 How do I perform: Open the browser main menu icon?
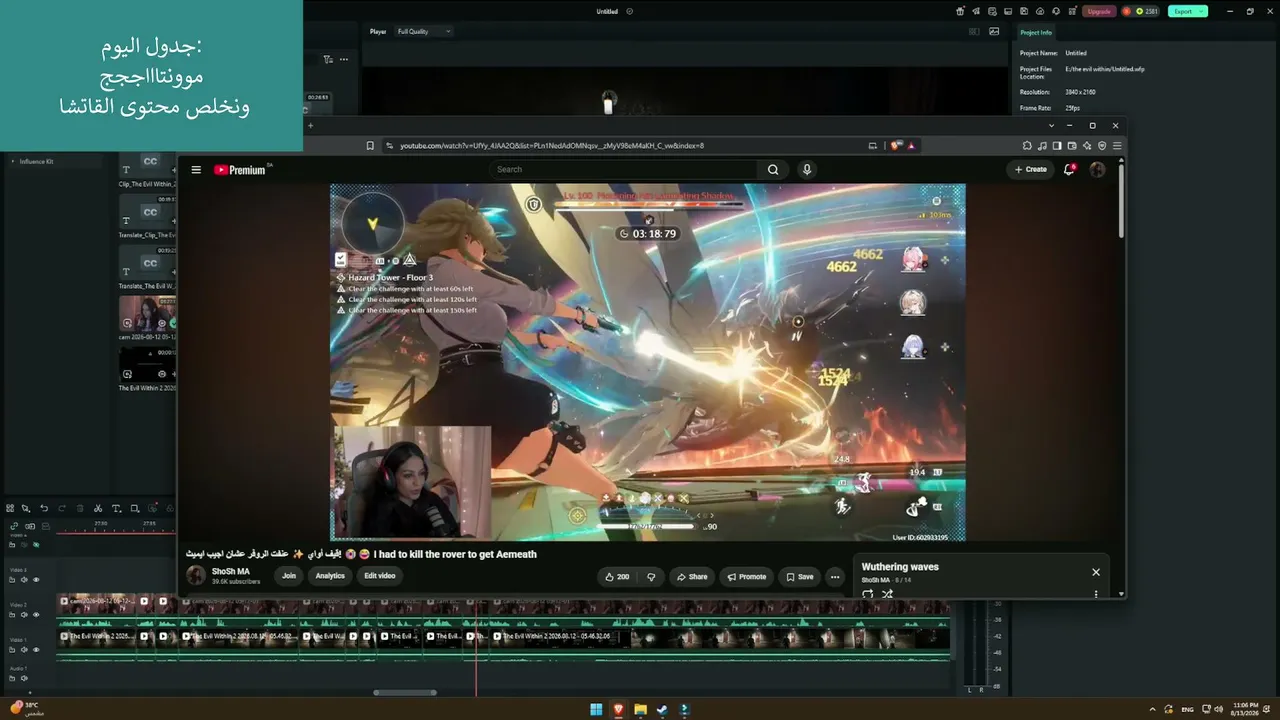1117,146
